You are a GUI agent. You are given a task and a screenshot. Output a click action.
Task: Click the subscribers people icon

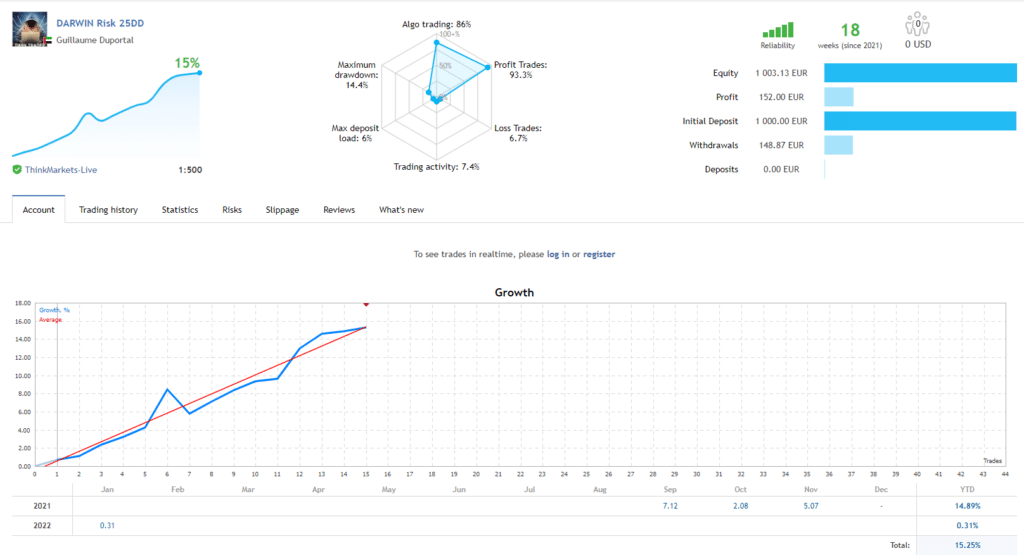(x=917, y=23)
